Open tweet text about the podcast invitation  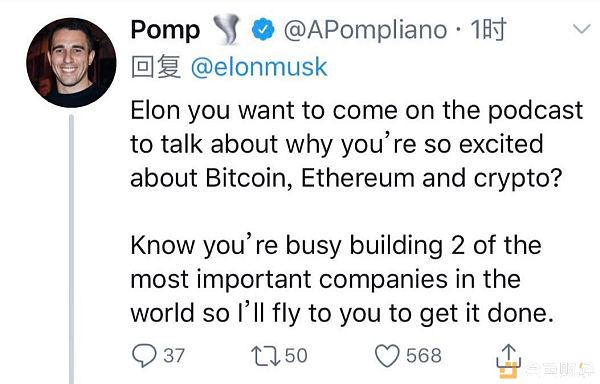pyautogui.click(x=357, y=144)
